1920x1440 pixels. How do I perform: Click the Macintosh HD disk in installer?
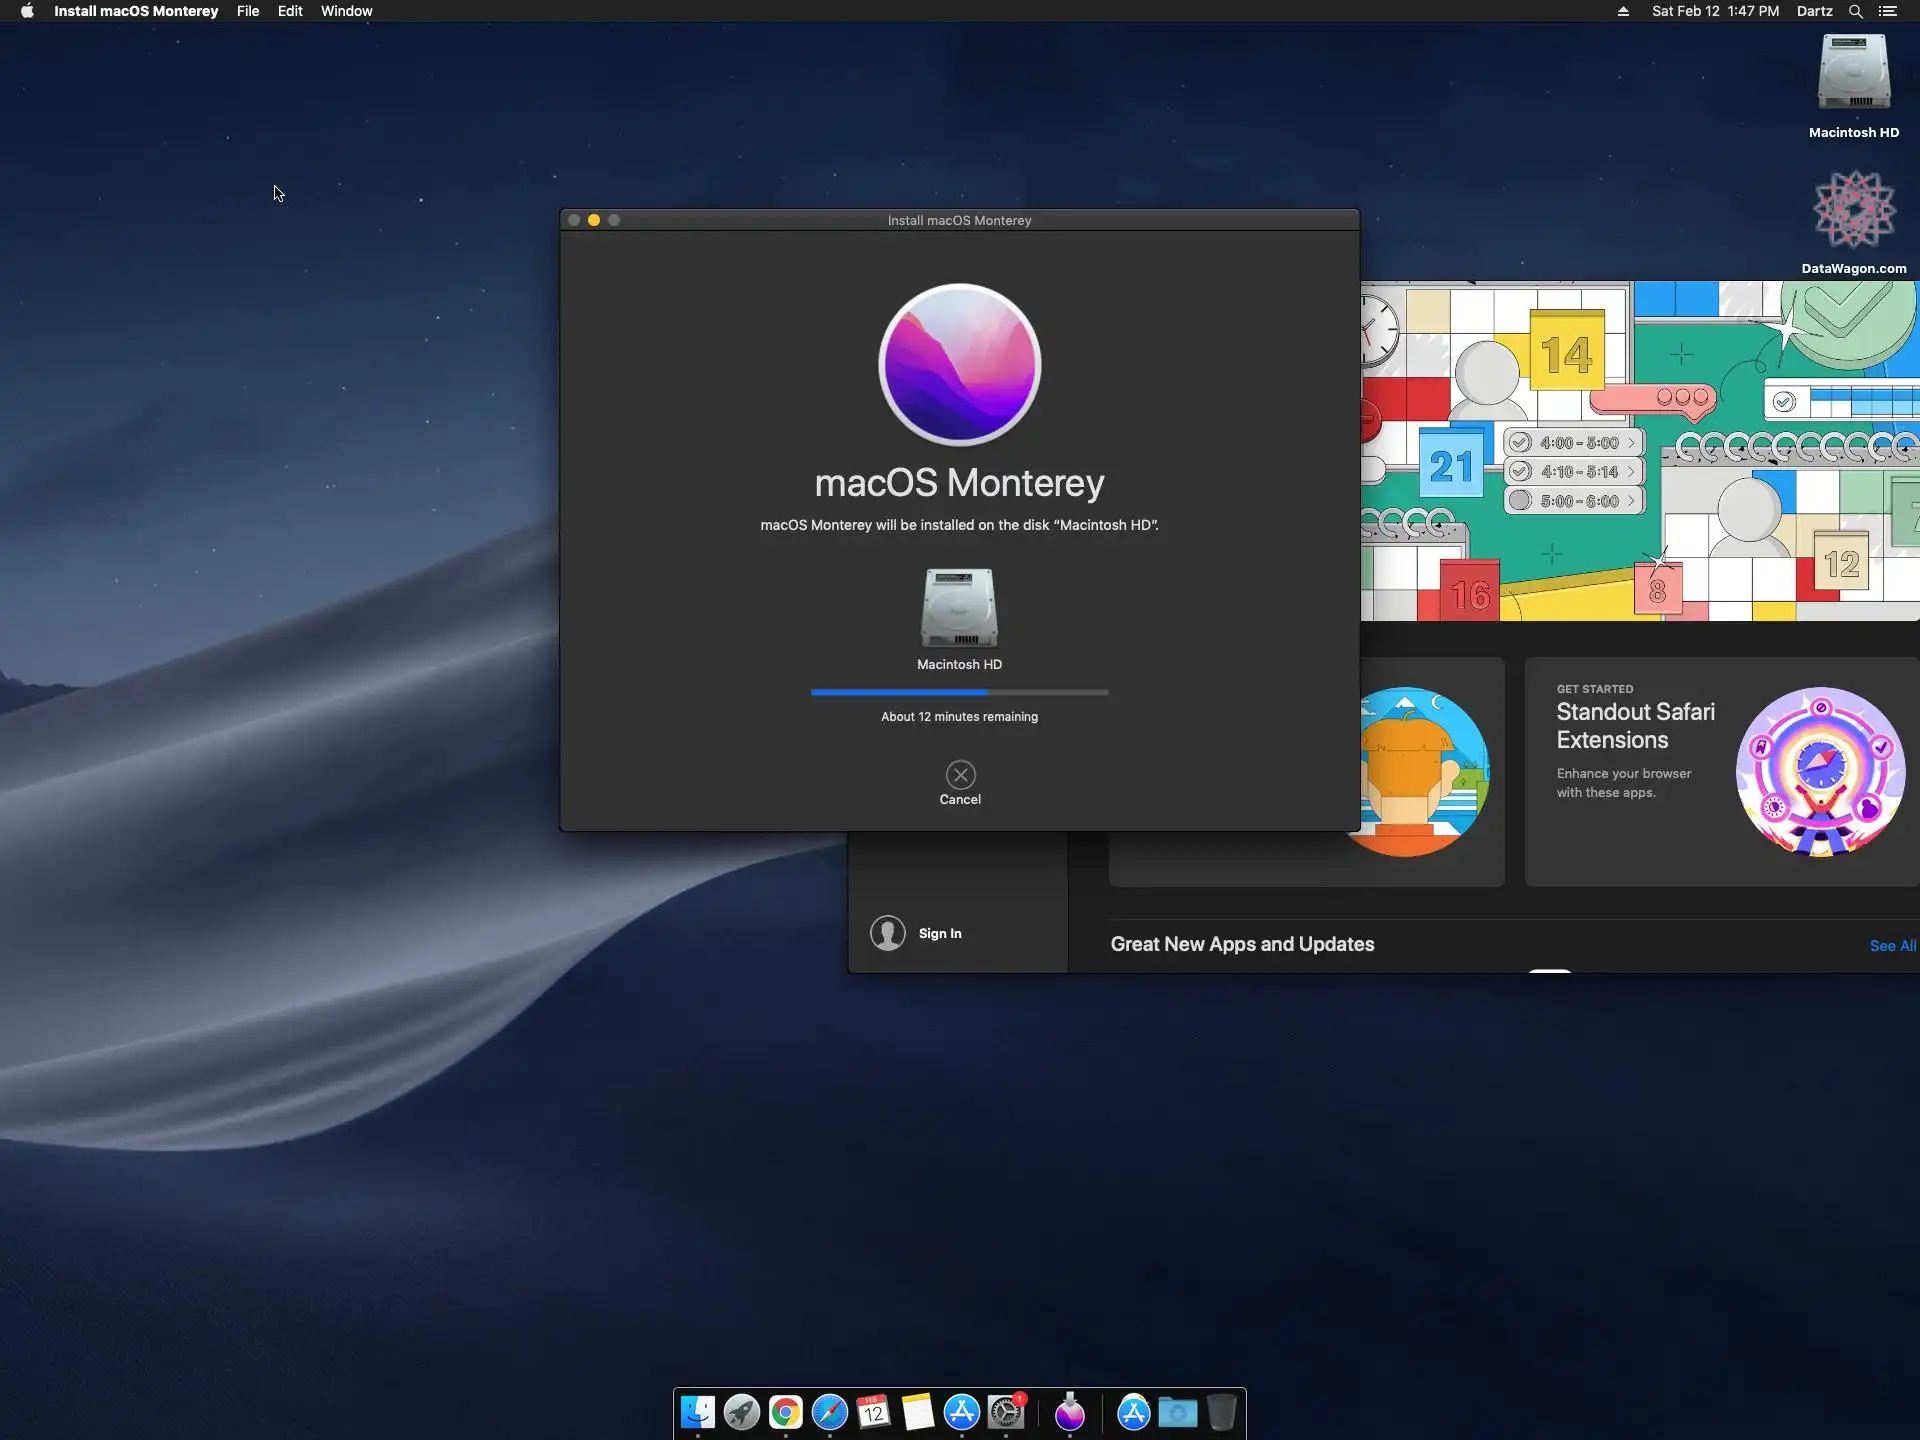tap(959, 608)
